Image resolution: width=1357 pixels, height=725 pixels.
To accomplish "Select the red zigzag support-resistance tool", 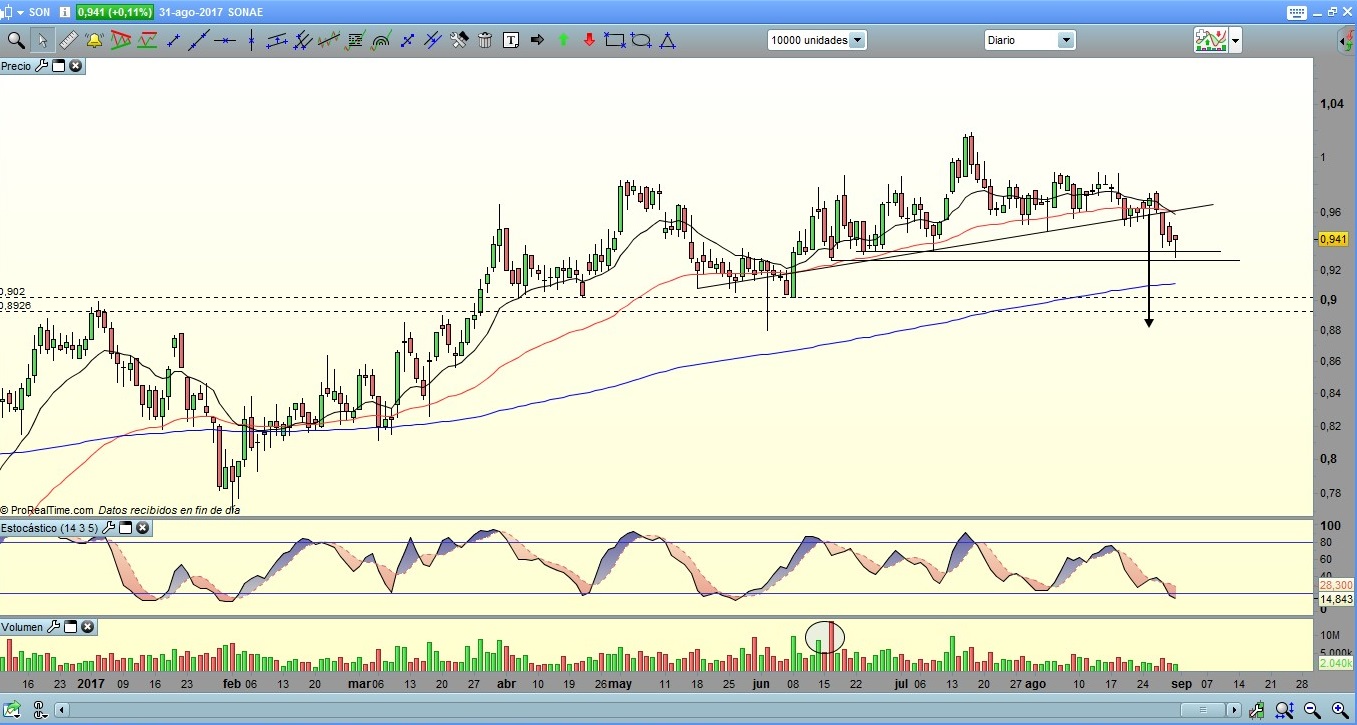I will [x=147, y=40].
